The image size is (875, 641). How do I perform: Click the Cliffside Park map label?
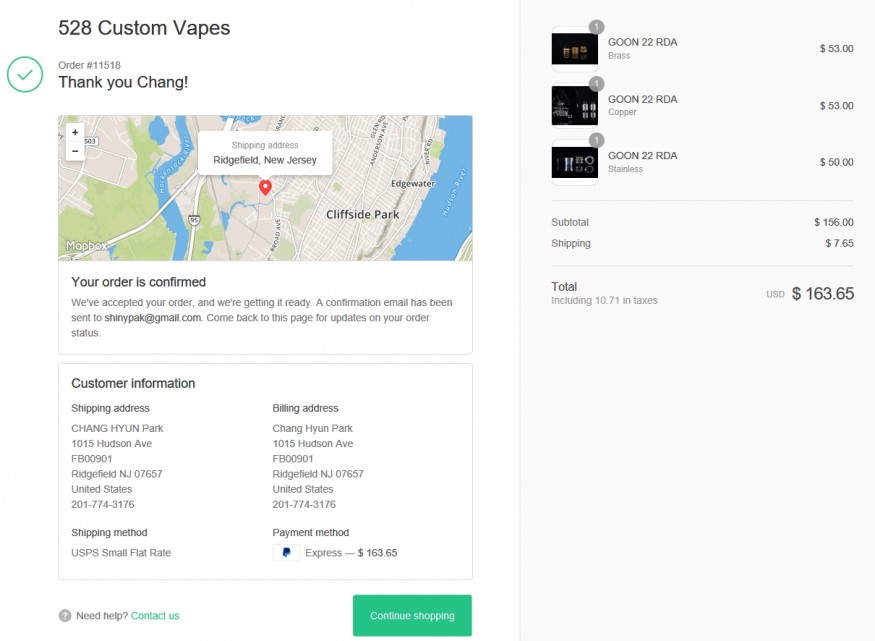tap(362, 214)
